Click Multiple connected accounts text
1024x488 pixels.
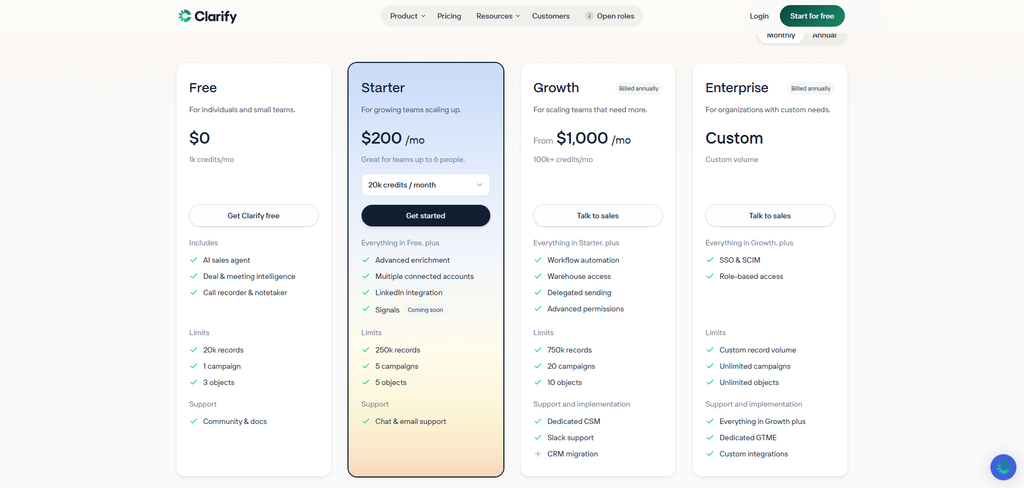point(424,276)
